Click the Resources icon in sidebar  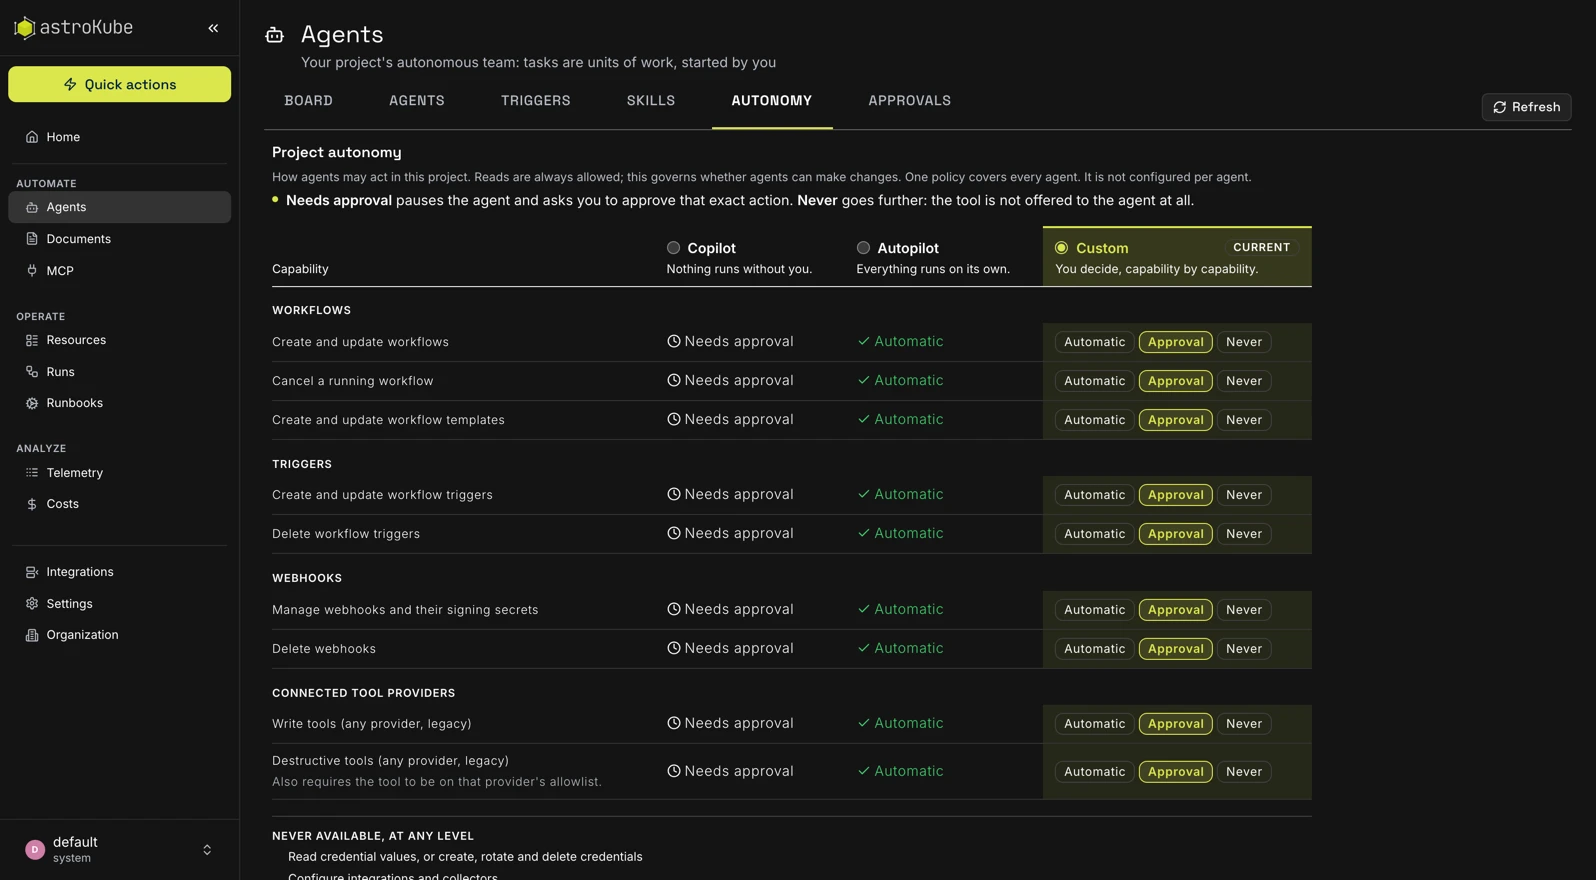point(32,340)
